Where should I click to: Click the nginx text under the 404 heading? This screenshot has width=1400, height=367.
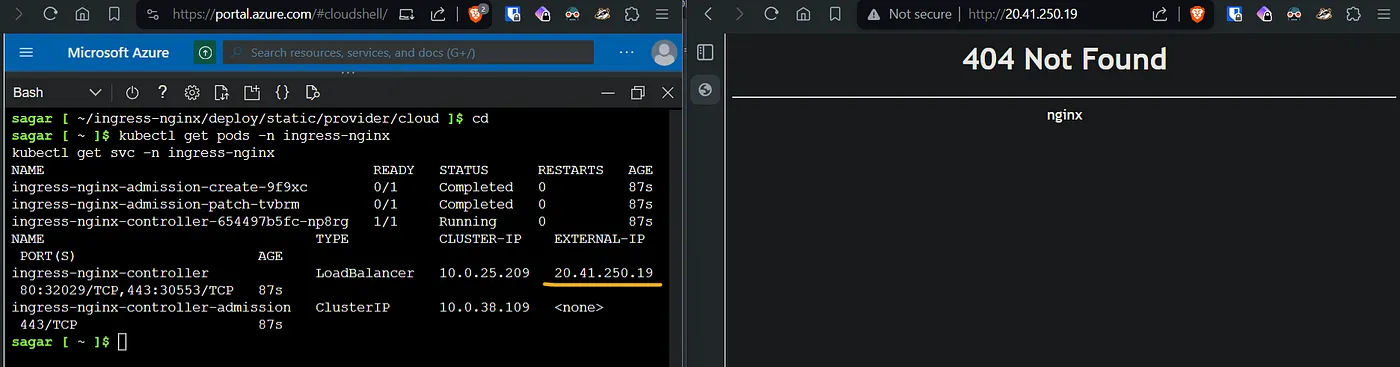coord(1064,115)
